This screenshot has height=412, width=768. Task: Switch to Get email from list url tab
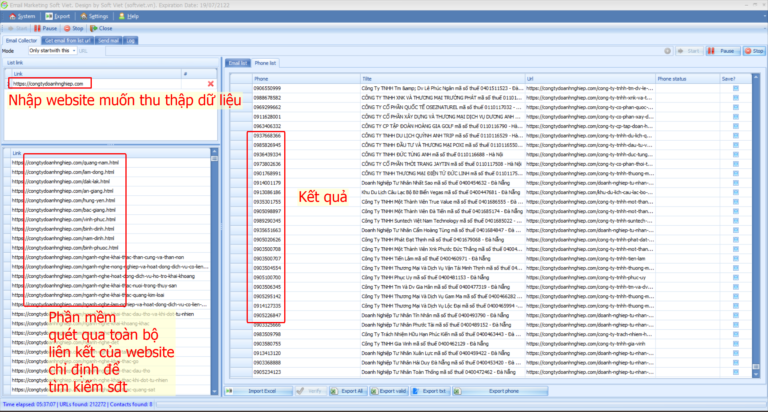pos(68,41)
